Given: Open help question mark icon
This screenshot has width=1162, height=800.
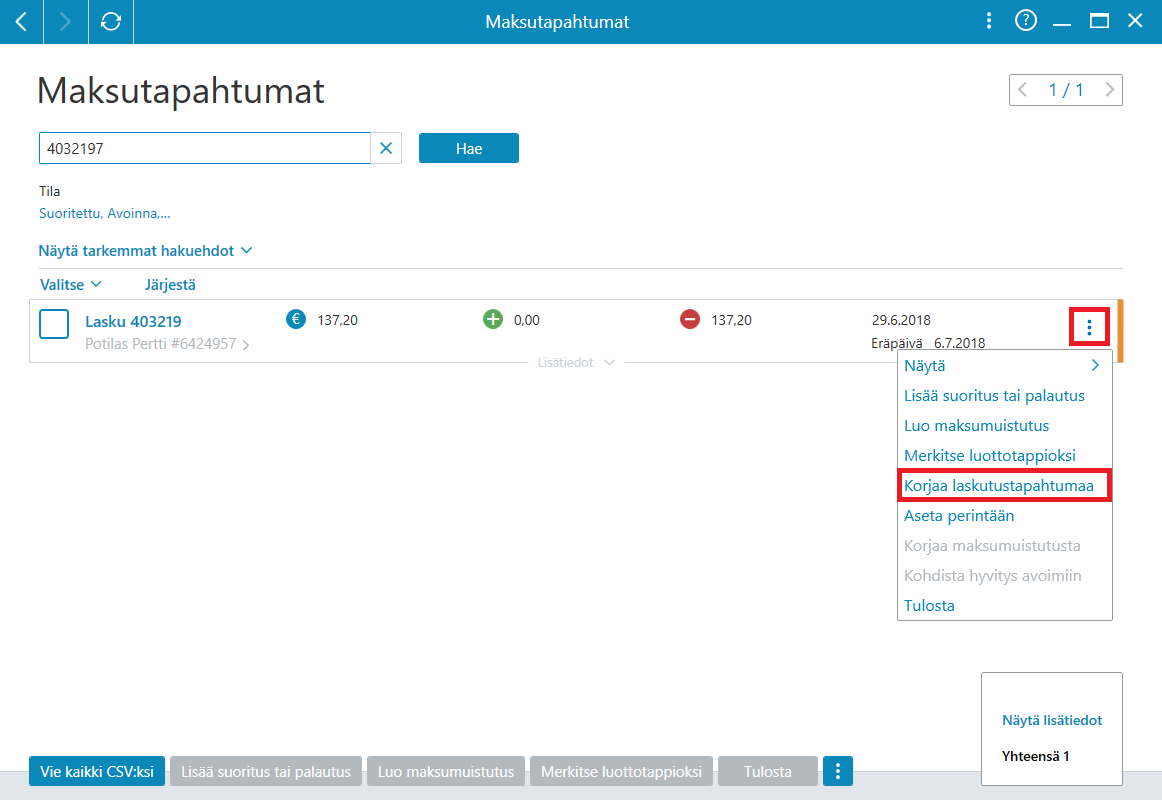Looking at the screenshot, I should click(x=1026, y=21).
